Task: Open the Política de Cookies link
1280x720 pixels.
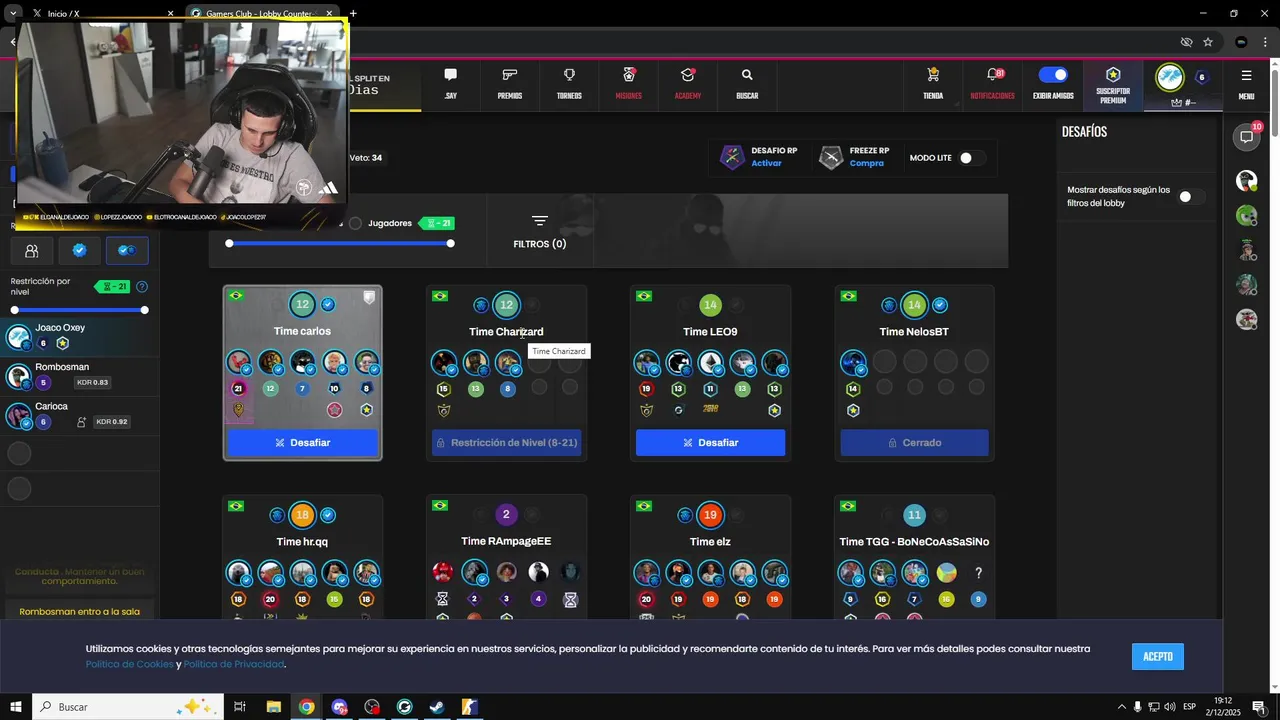Action: (x=129, y=665)
